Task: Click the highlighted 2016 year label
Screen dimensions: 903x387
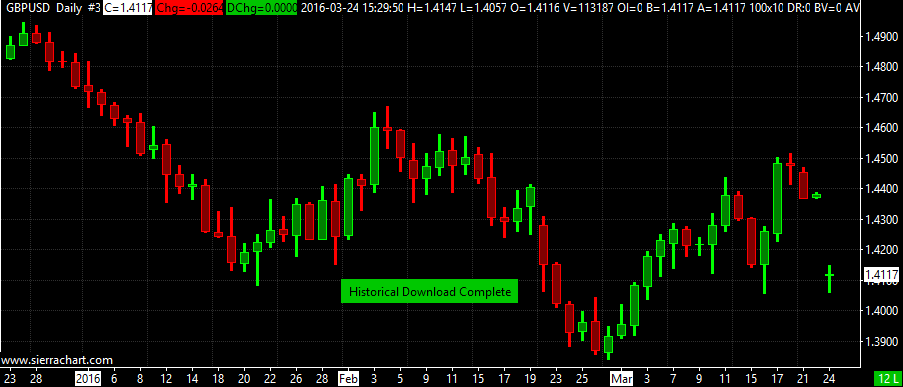Action: pos(88,378)
